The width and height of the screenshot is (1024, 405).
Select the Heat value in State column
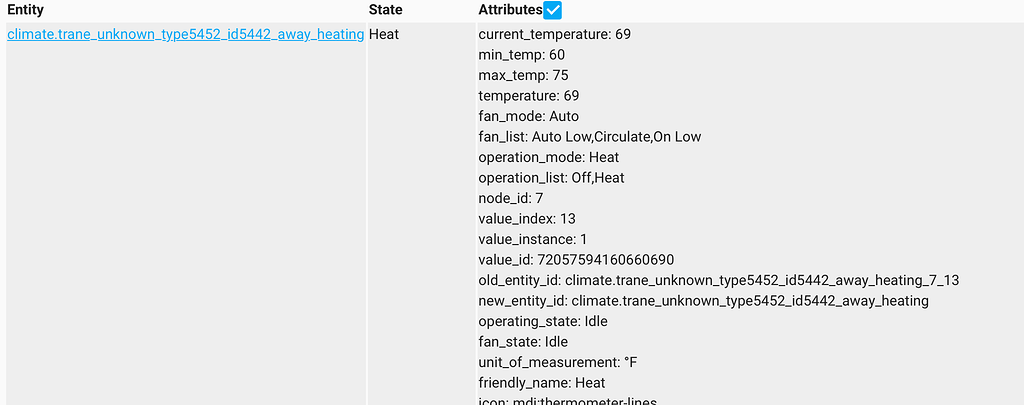pos(386,34)
